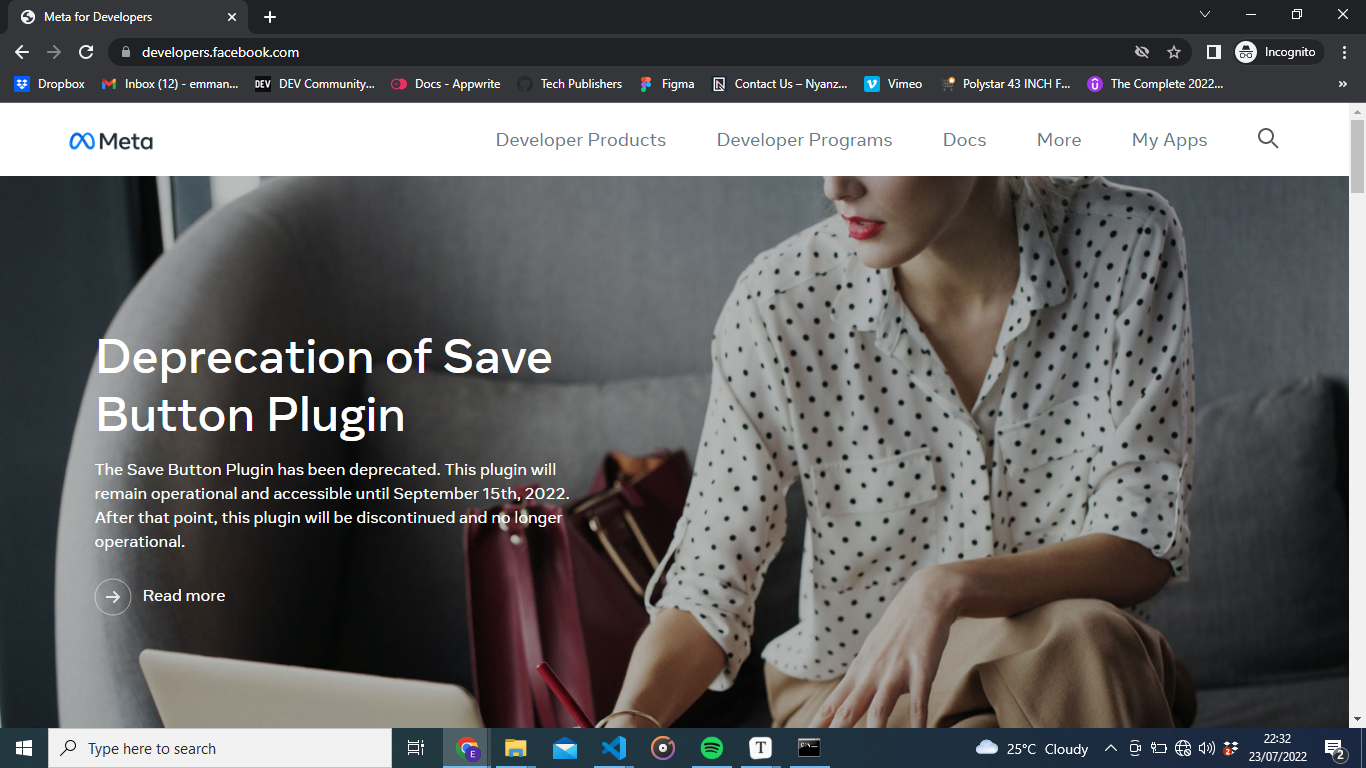Image resolution: width=1366 pixels, height=768 pixels.
Task: Show hidden bookmarks with the chevron
Action: point(1342,84)
